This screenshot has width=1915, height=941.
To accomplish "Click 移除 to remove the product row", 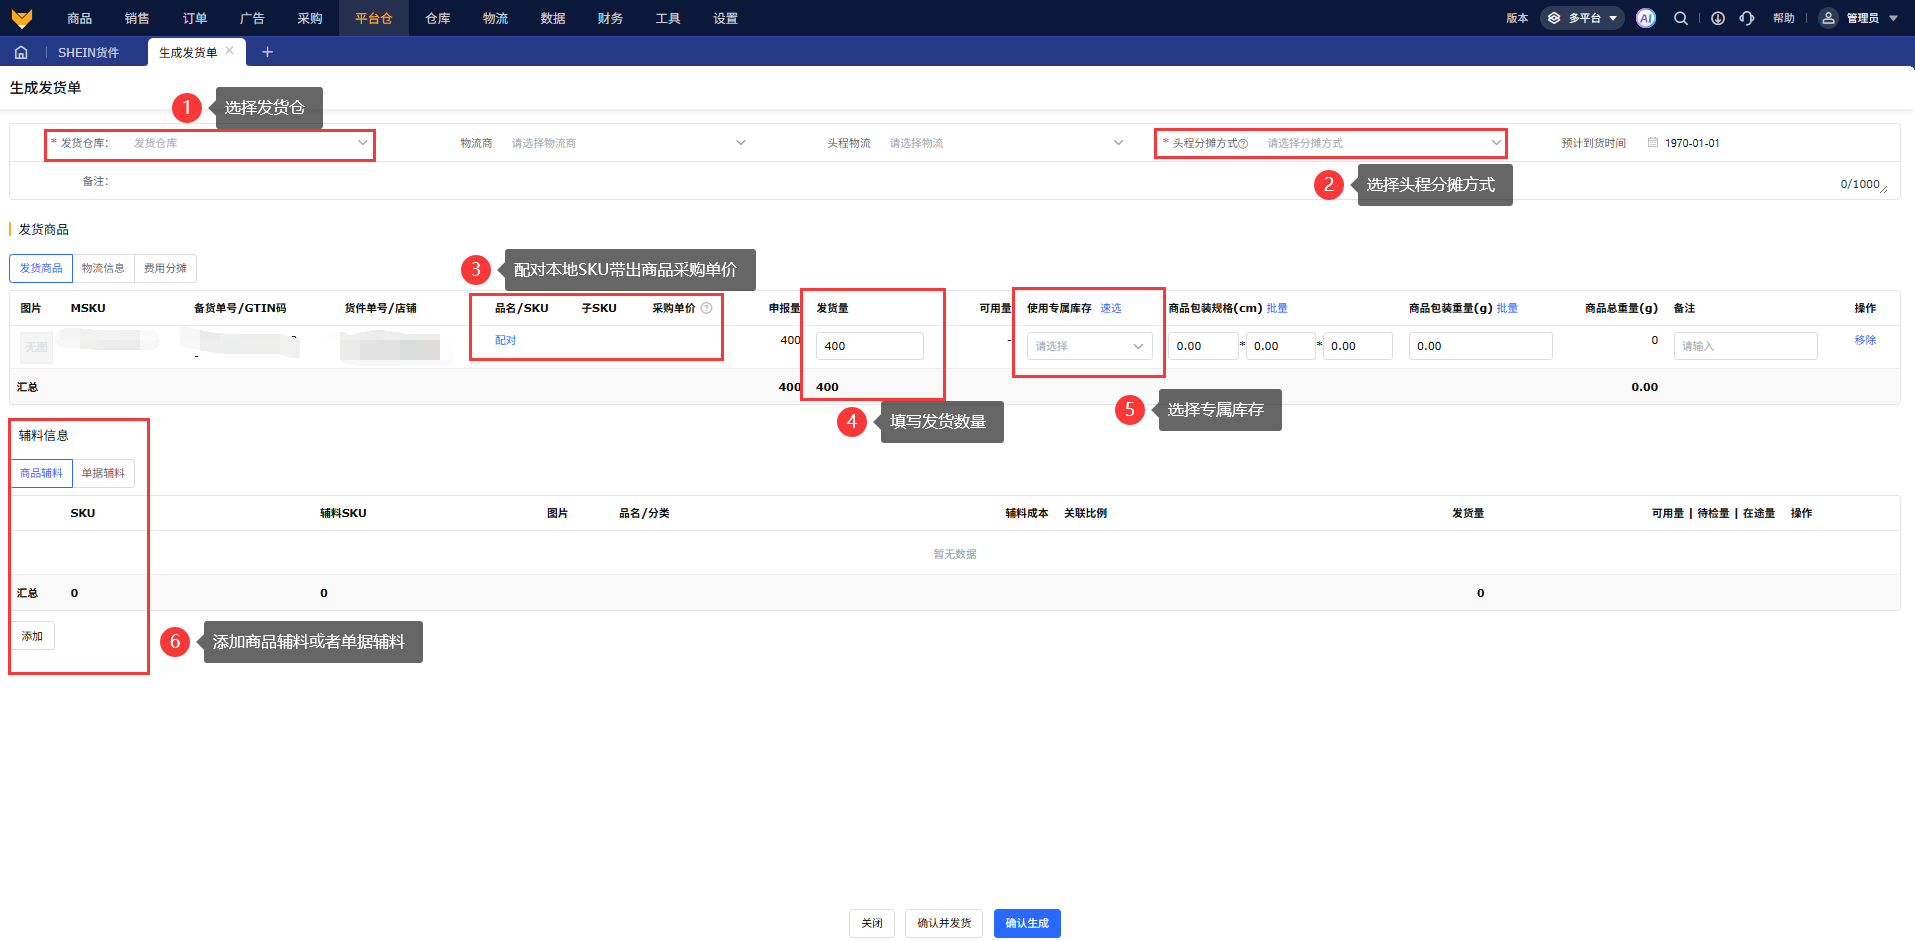I will click(1865, 340).
